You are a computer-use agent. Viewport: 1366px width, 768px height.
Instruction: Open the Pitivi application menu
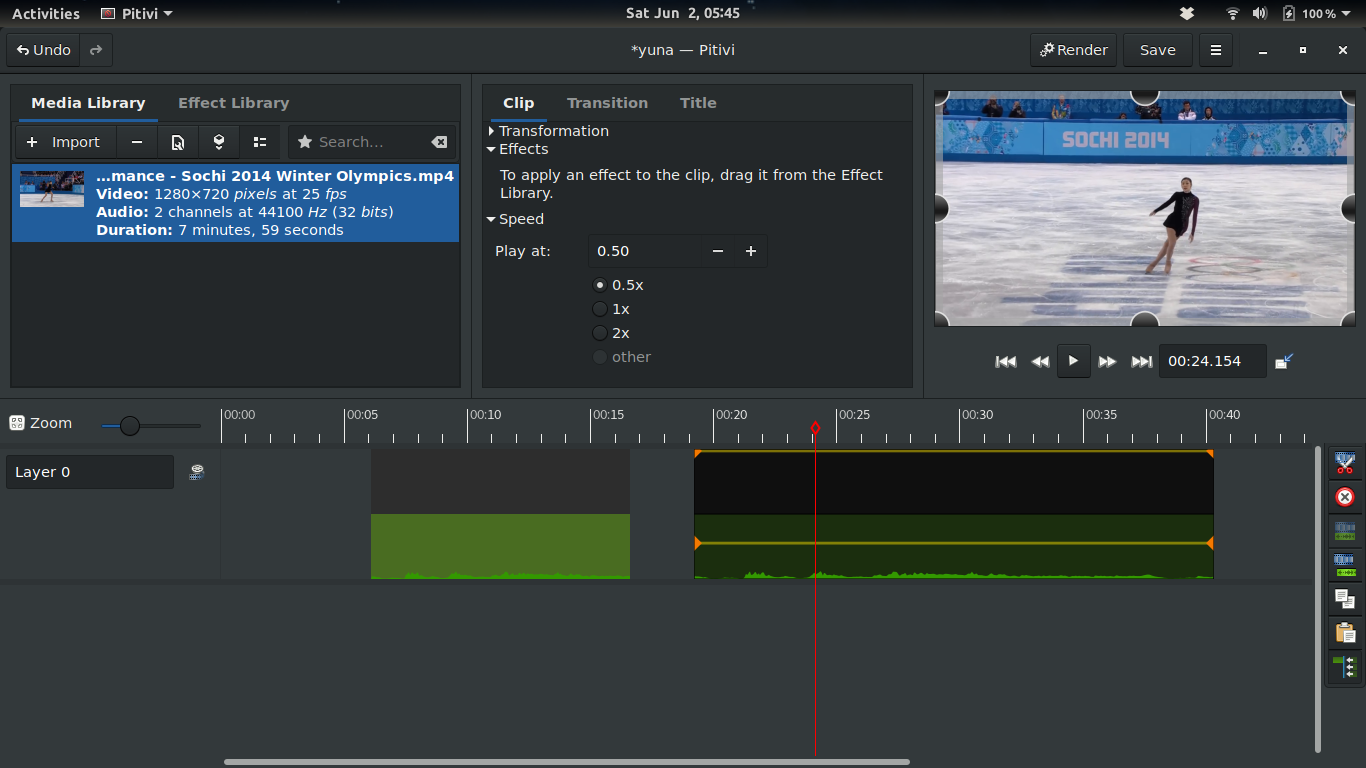pyautogui.click(x=137, y=14)
